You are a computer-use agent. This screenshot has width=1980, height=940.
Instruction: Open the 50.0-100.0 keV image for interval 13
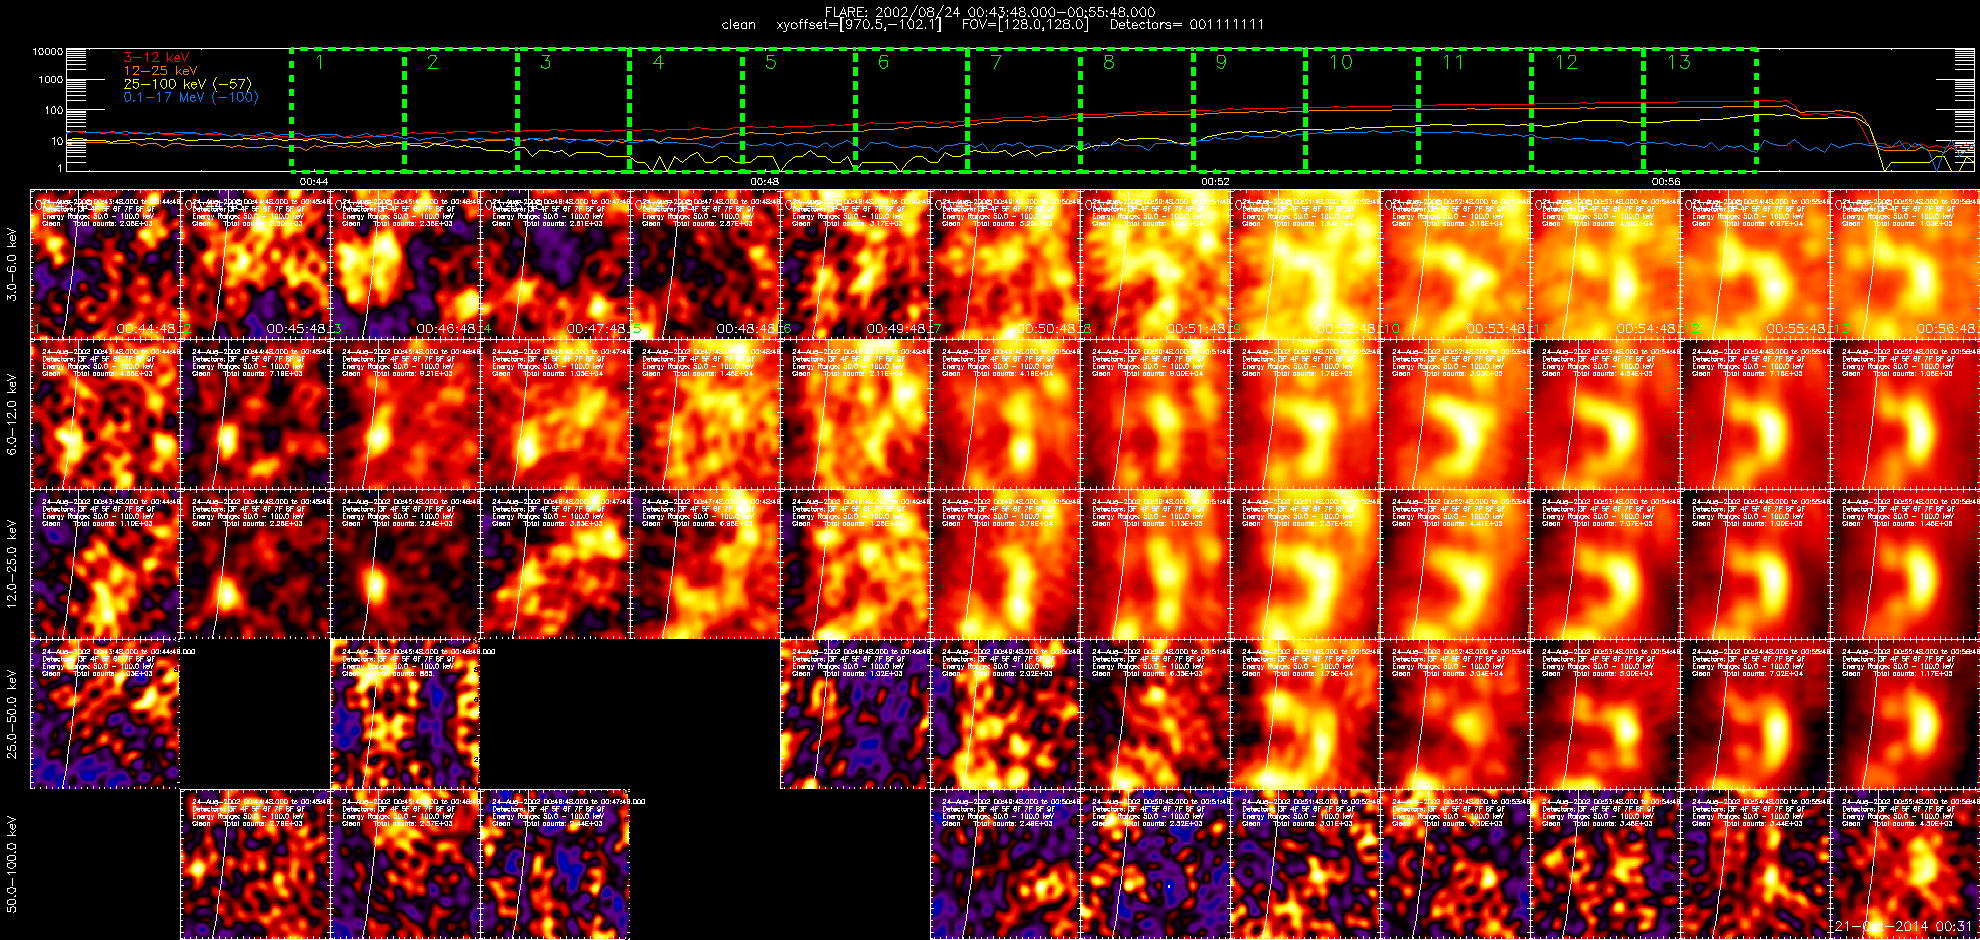click(x=1905, y=864)
